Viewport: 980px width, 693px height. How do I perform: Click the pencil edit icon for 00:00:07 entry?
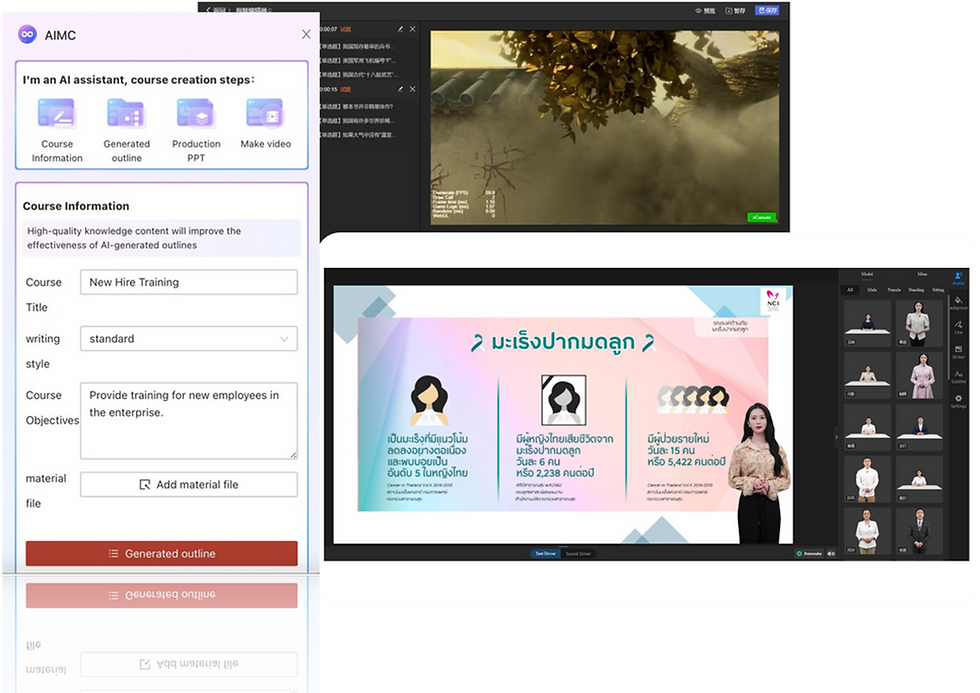pyautogui.click(x=400, y=29)
